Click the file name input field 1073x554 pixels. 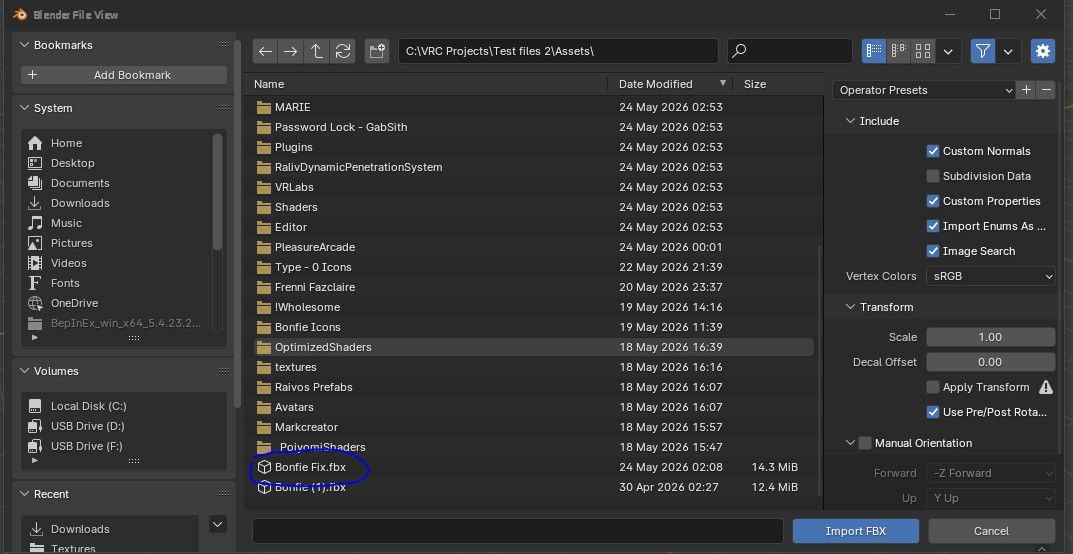pos(517,531)
